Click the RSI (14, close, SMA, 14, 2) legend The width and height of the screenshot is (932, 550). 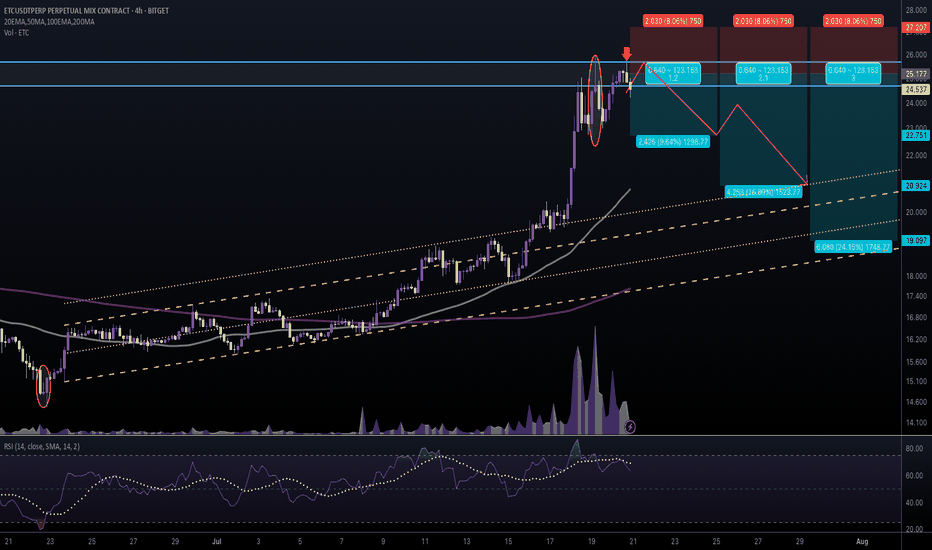click(42, 446)
